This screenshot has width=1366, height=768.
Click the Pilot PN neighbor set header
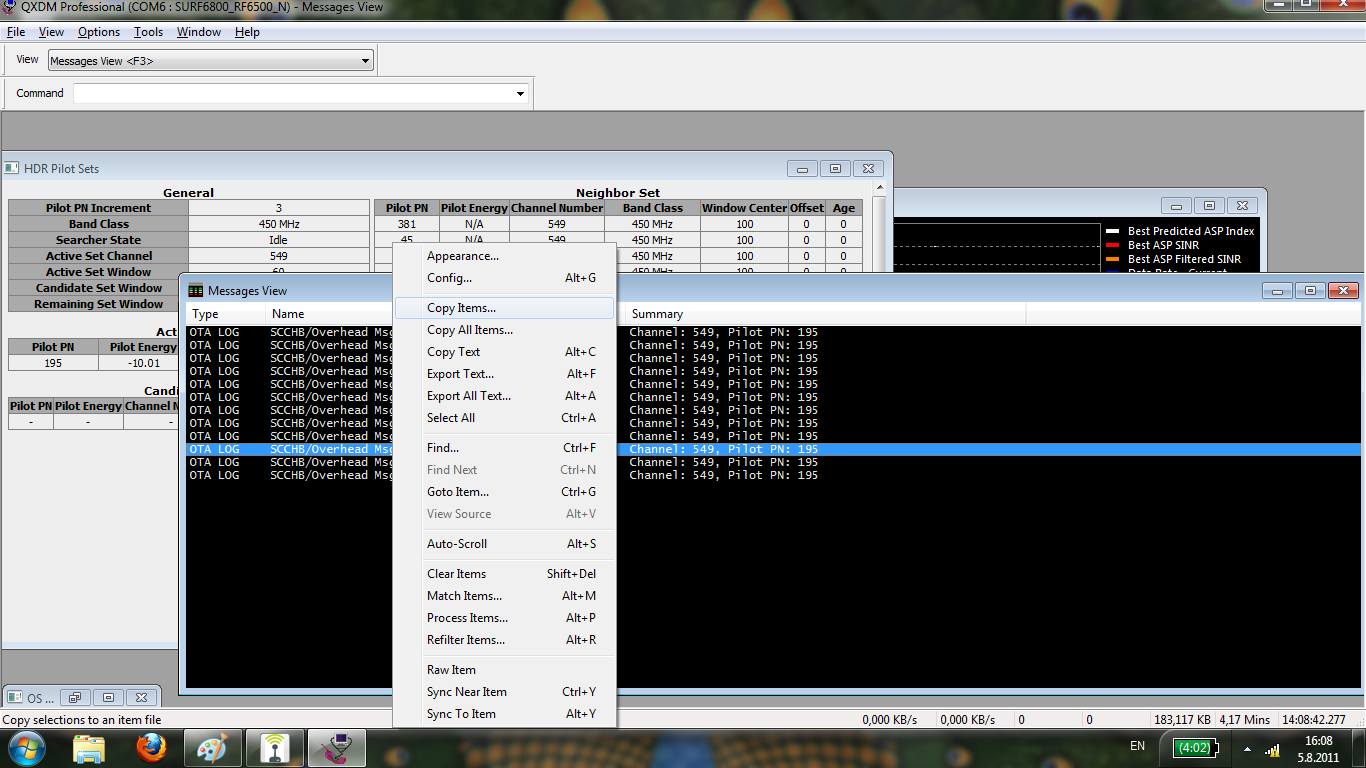pos(407,208)
